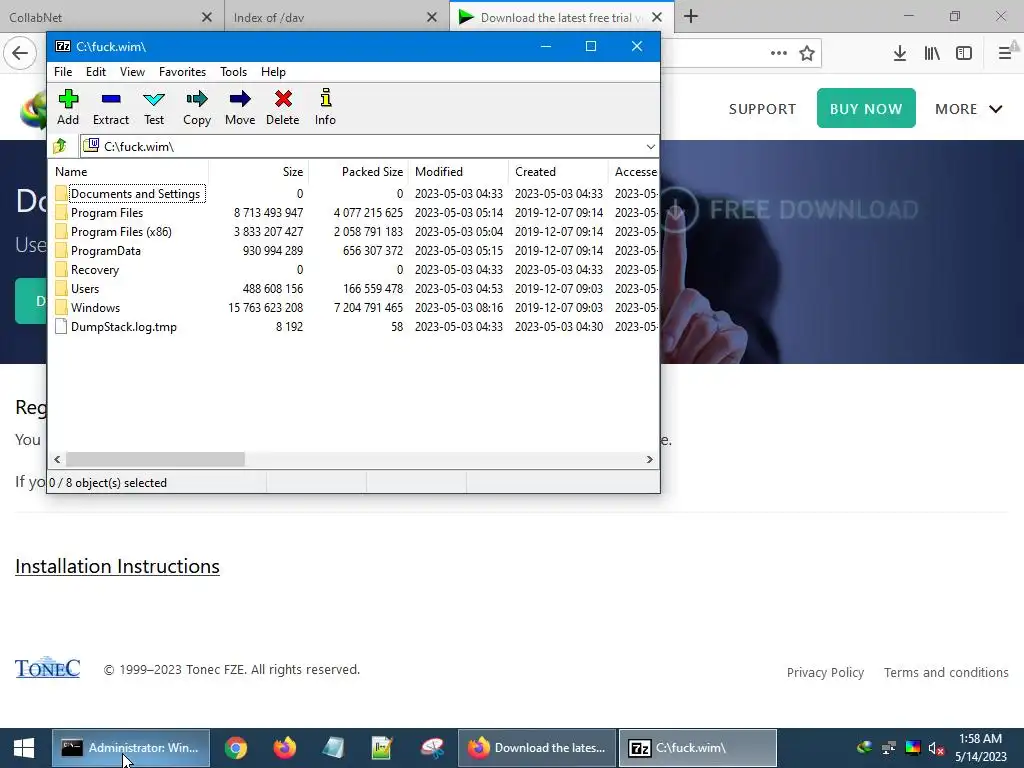Click the horizontal scrollbar left arrow

tap(57, 460)
